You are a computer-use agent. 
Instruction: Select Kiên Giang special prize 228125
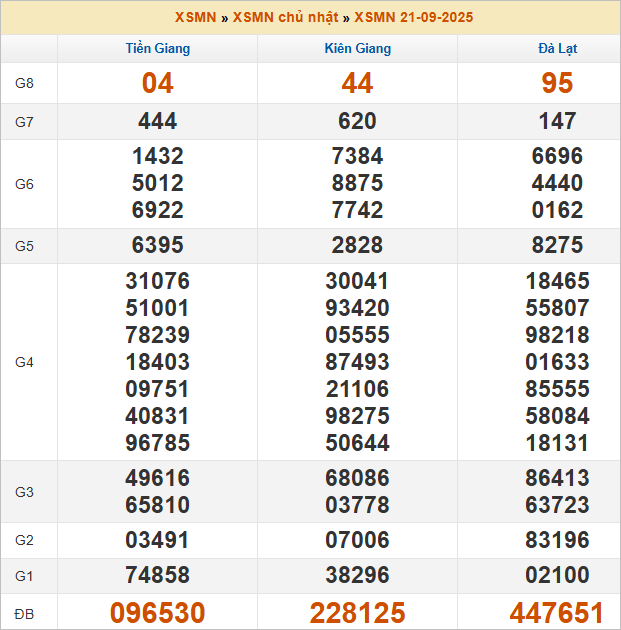357,613
